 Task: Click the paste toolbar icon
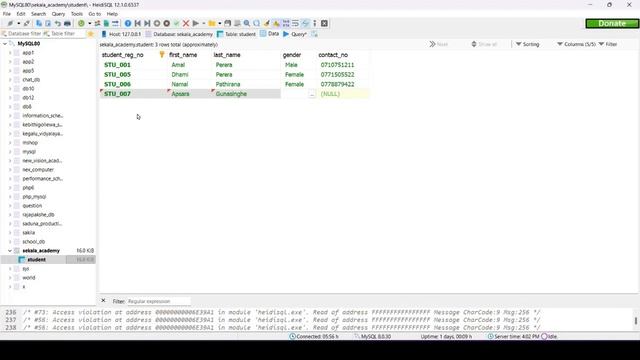pyautogui.click(x=48, y=24)
